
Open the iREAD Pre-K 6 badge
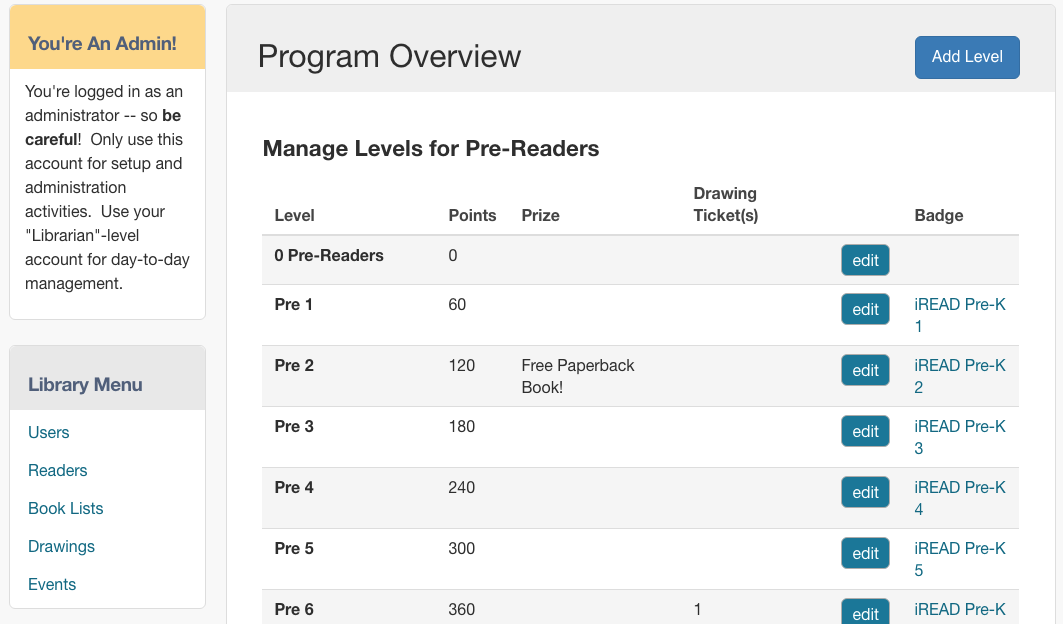pos(959,610)
